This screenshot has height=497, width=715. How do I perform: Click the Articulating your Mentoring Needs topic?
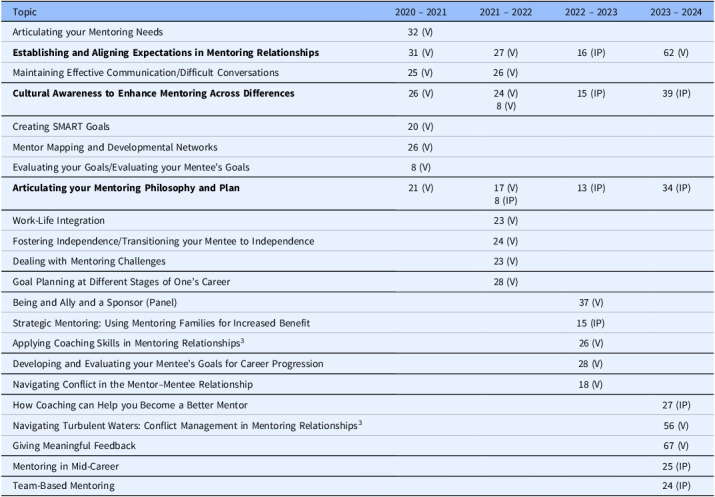(92, 31)
